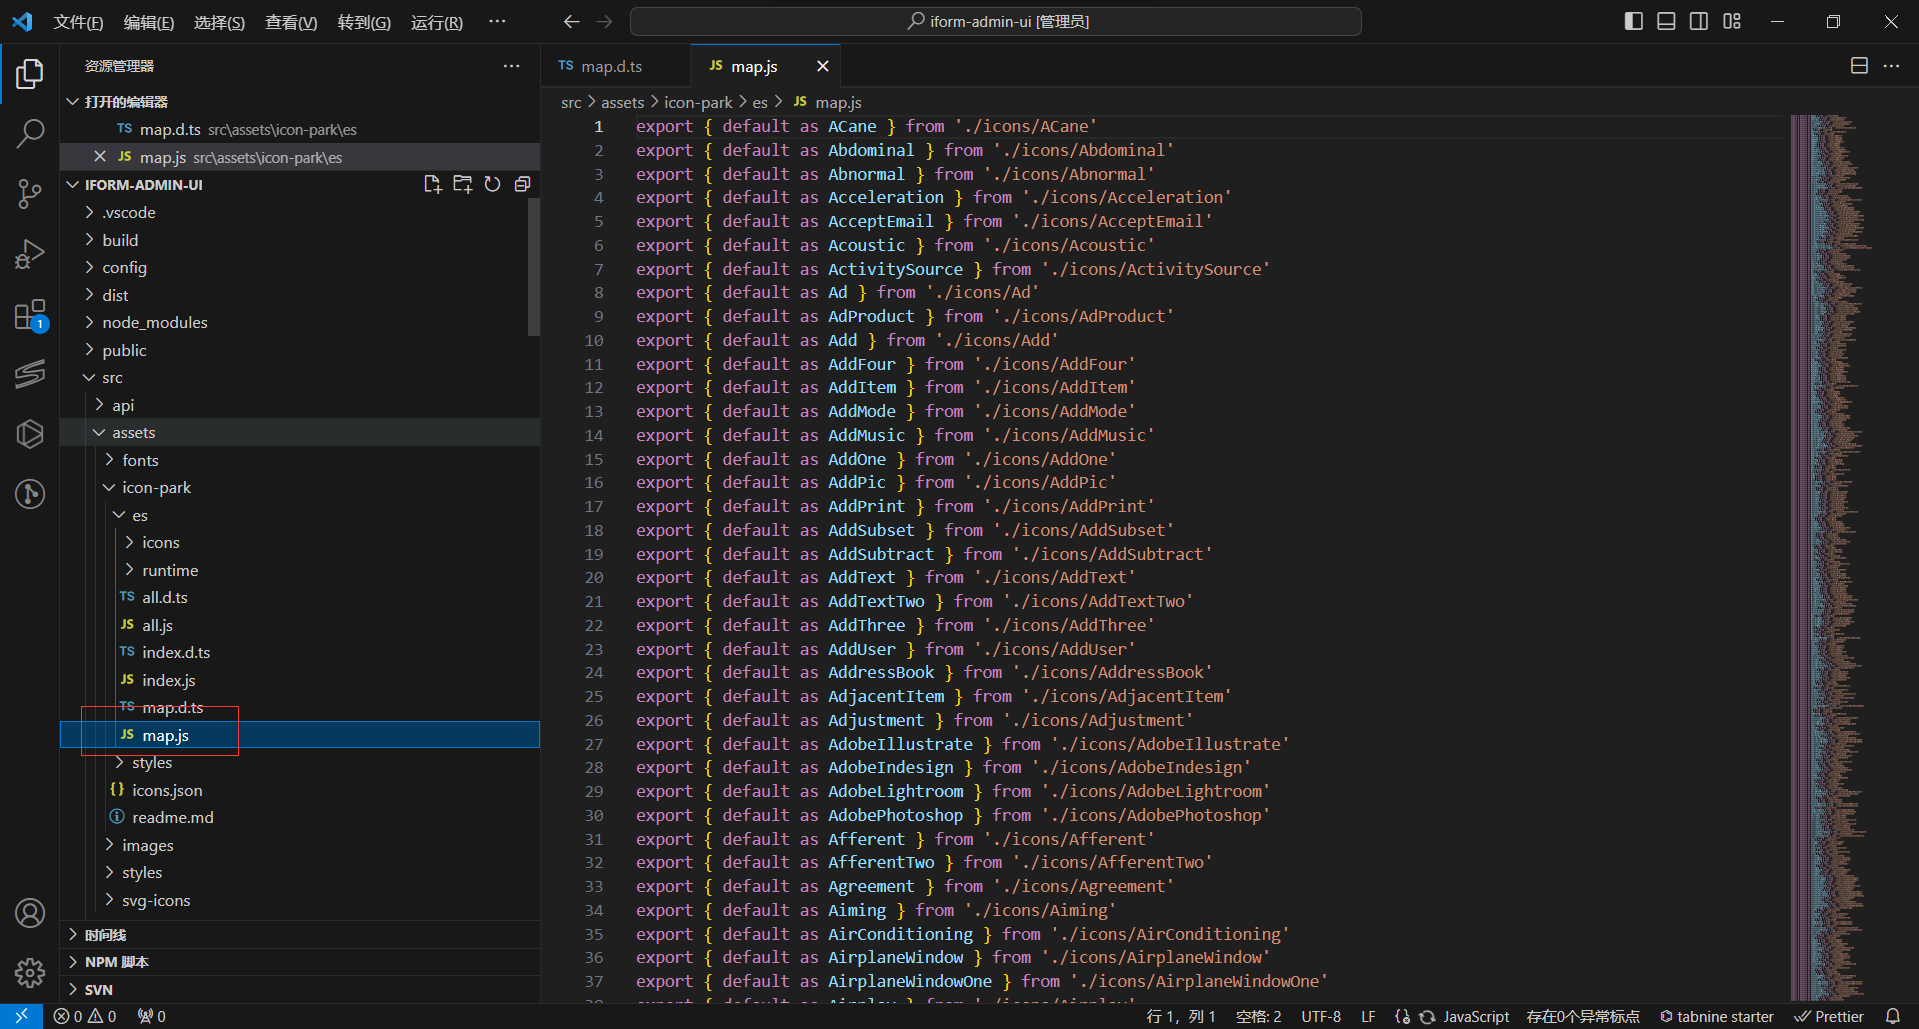Open the Manage settings gear
This screenshot has height=1029, width=1919.
pyautogui.click(x=30, y=972)
